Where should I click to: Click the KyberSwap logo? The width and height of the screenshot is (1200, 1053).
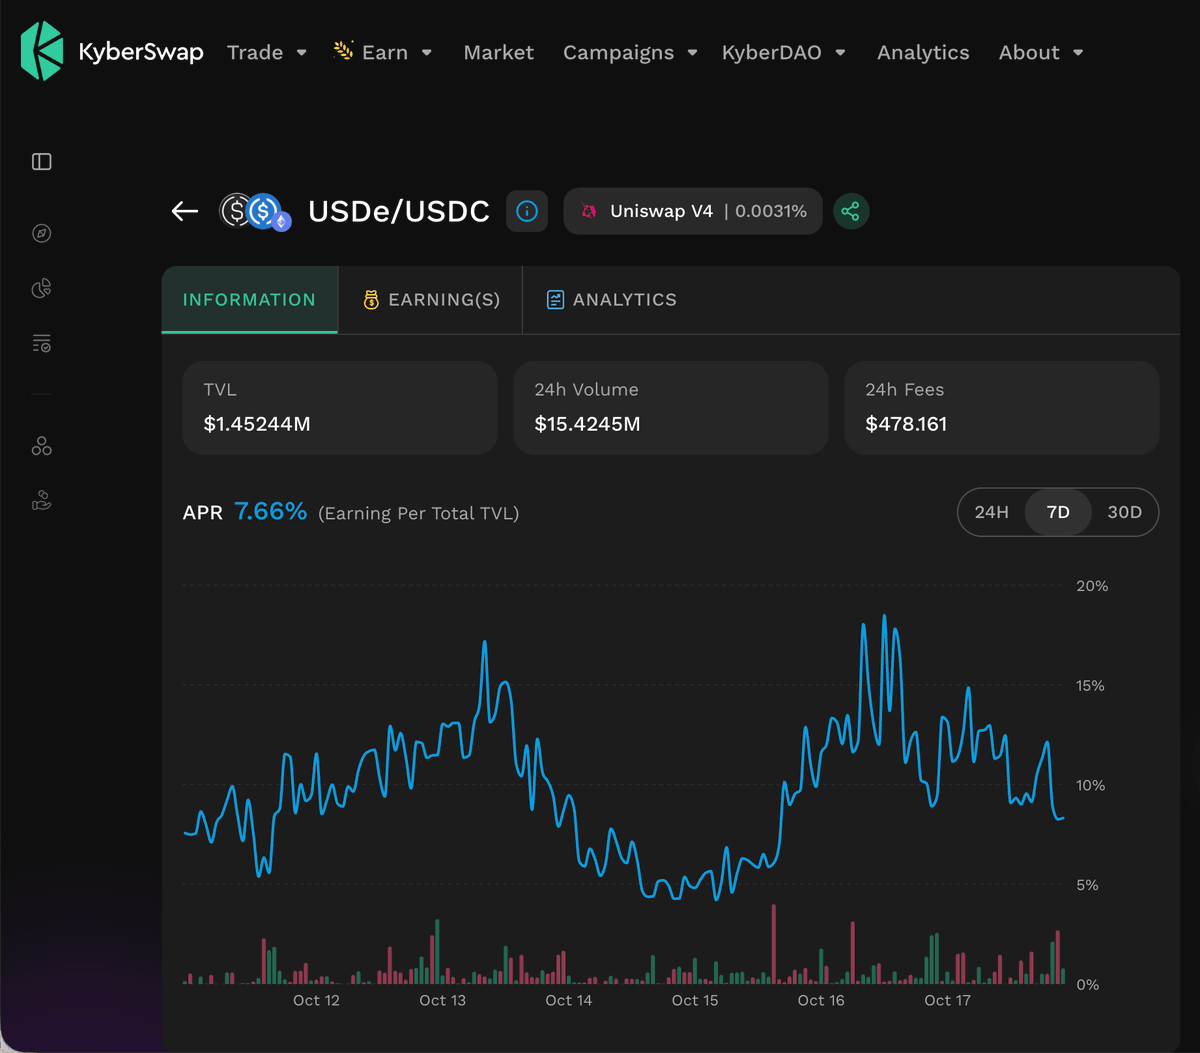112,52
